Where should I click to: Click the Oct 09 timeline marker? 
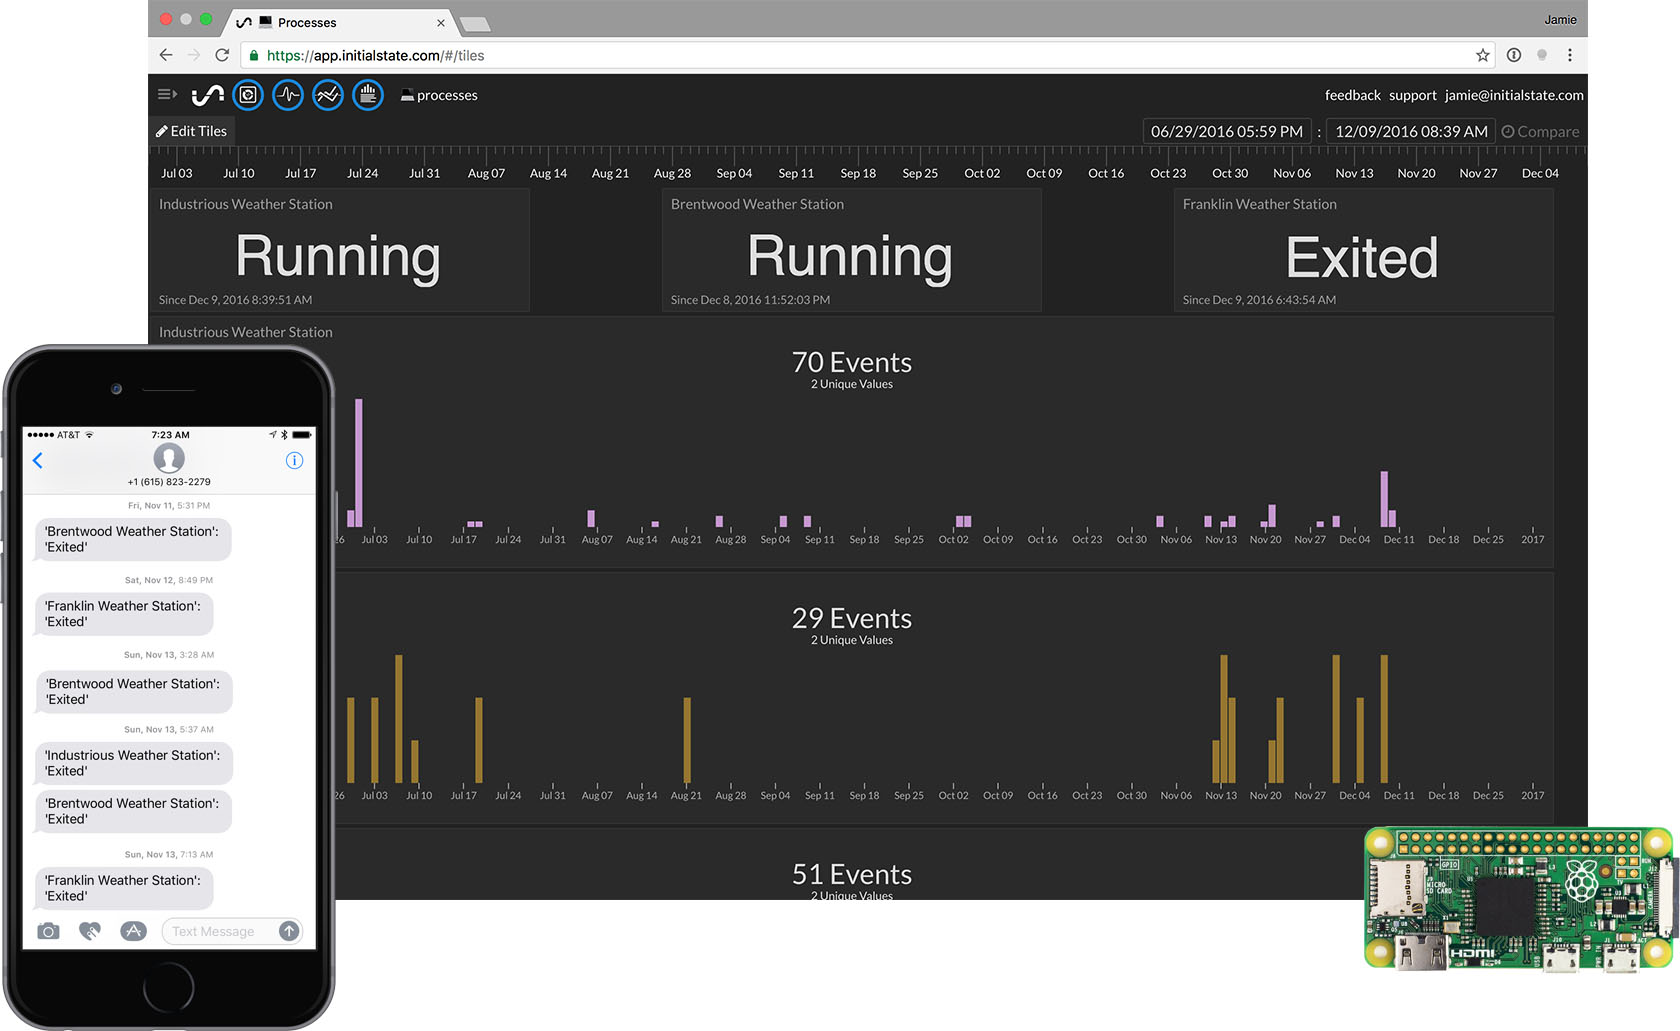tap(1044, 173)
